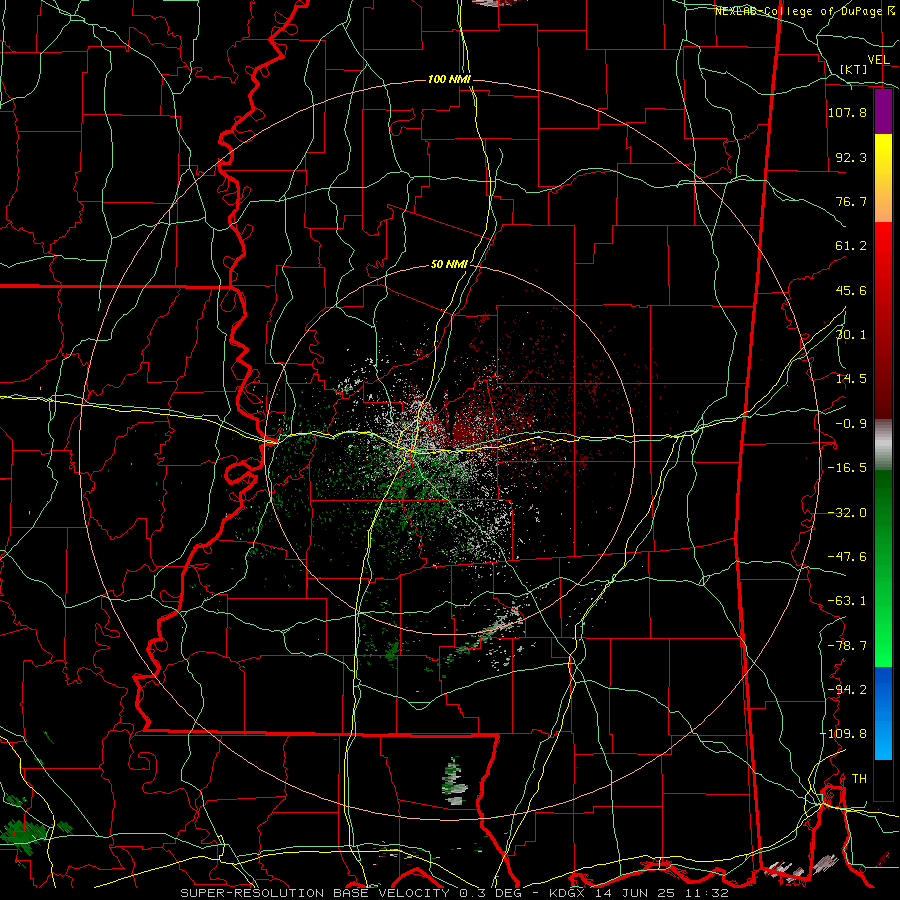Screen dimensions: 900x900
Task: Click the black TH segment of the color bar
Action: (883, 780)
